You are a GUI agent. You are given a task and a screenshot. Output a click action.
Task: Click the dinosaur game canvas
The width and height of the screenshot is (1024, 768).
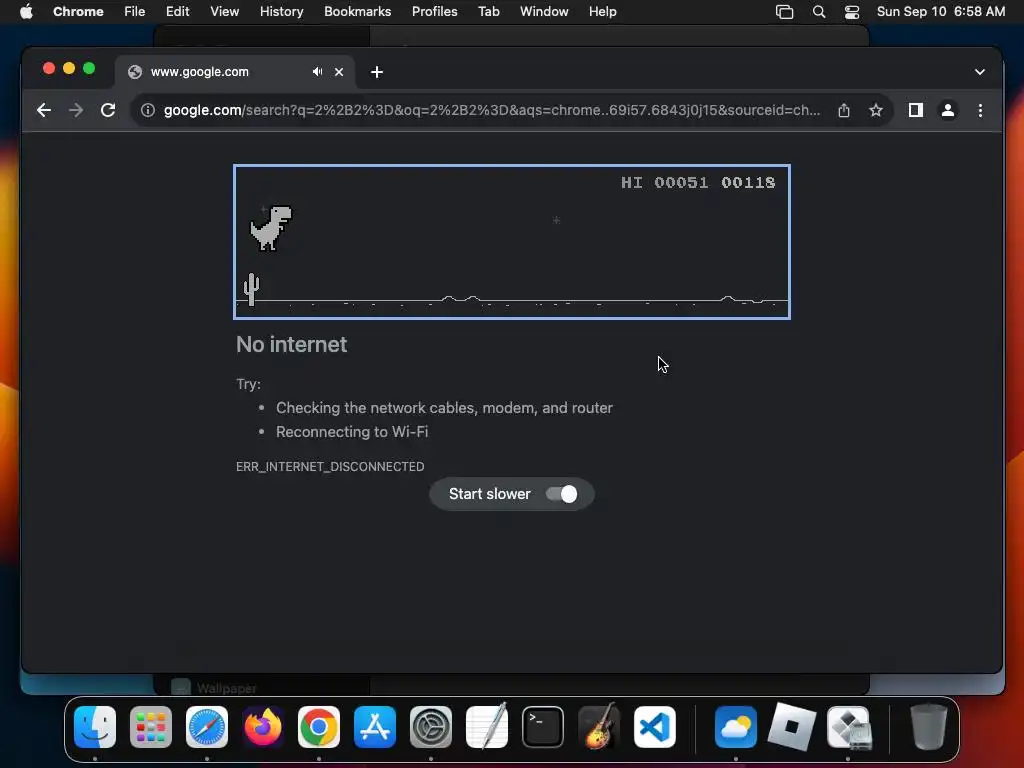click(512, 242)
